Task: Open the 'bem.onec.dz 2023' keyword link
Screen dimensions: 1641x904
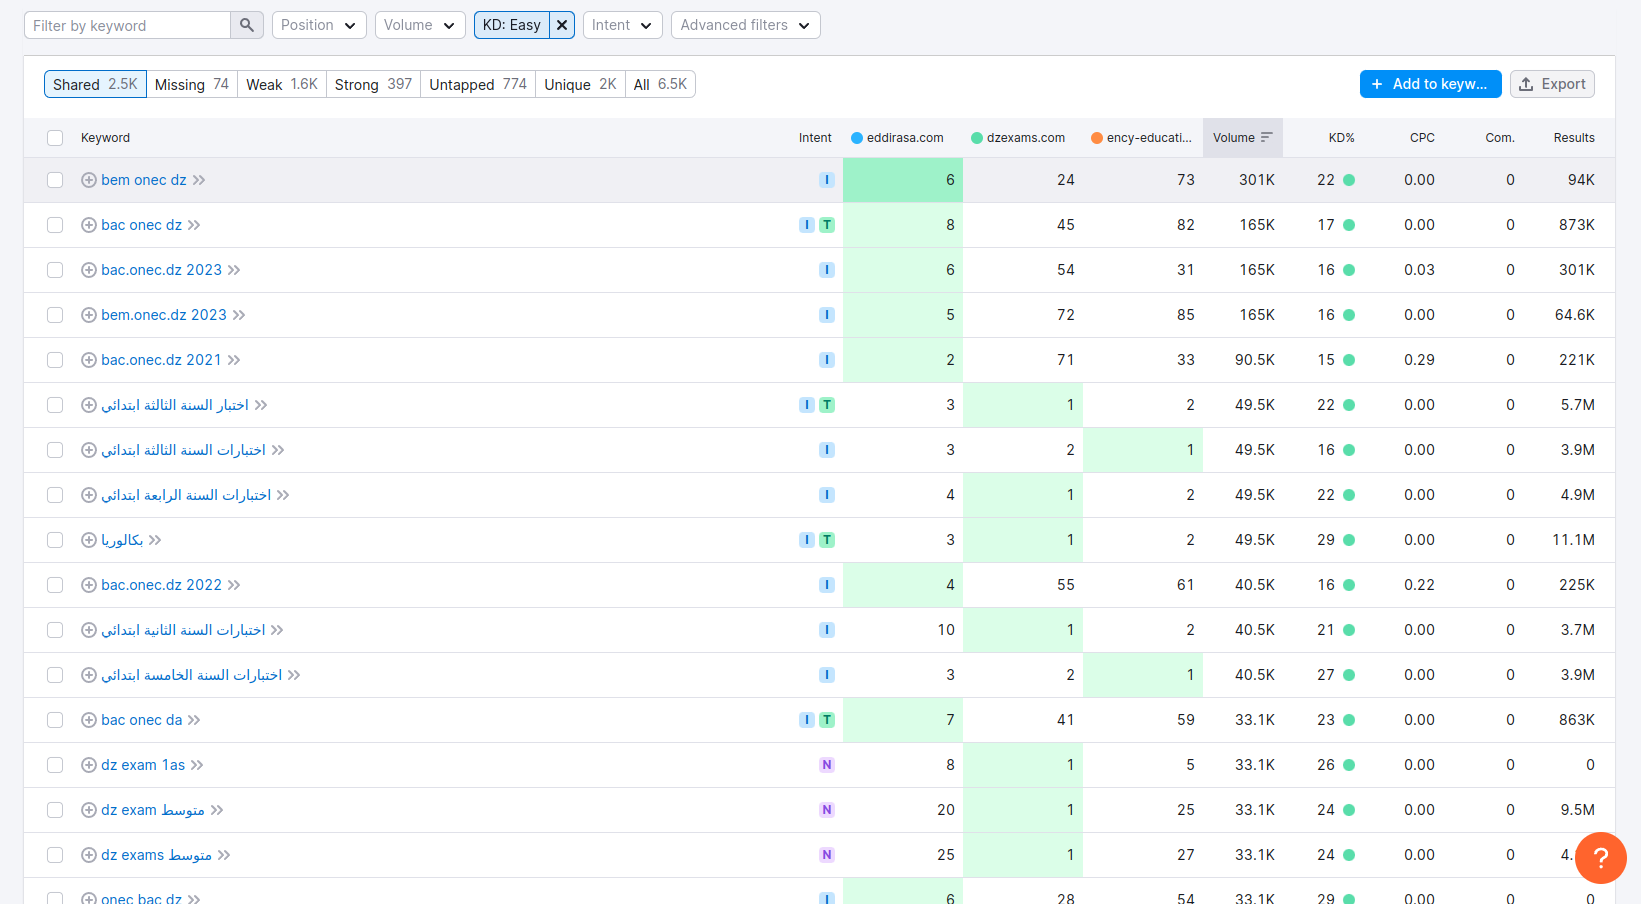Action: [x=164, y=315]
